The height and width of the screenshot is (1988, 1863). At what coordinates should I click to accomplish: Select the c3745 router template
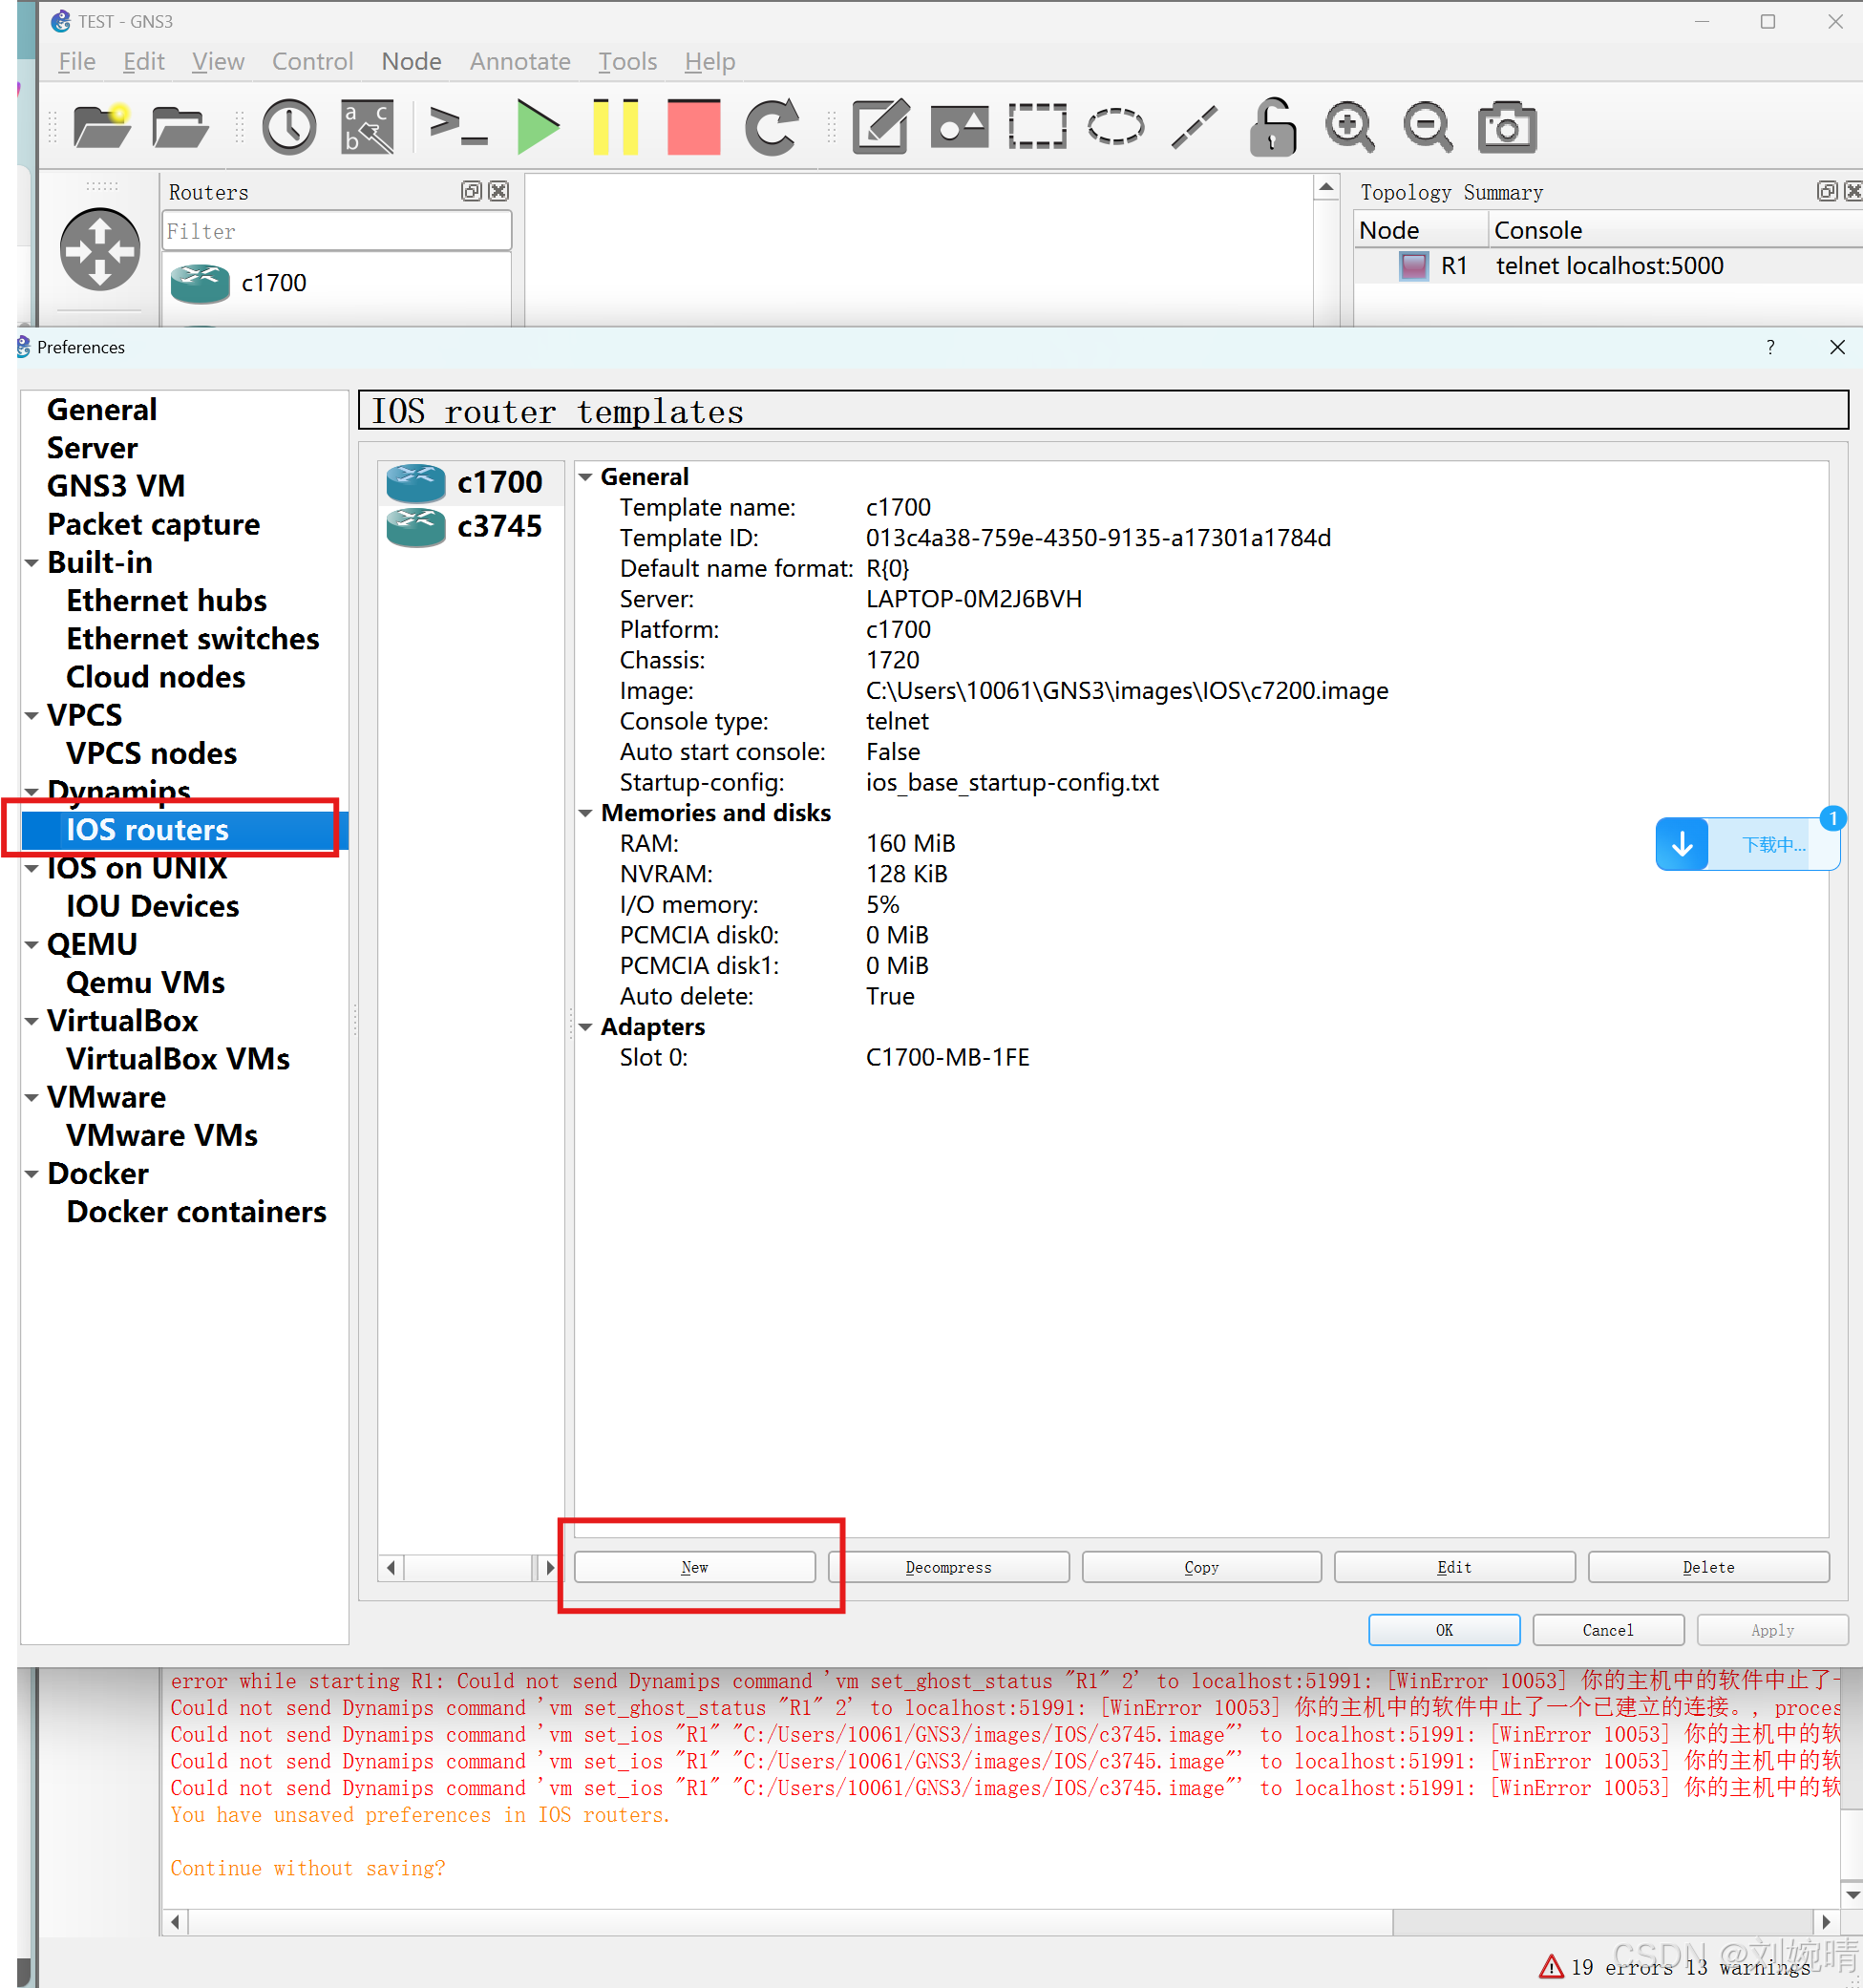[x=498, y=526]
